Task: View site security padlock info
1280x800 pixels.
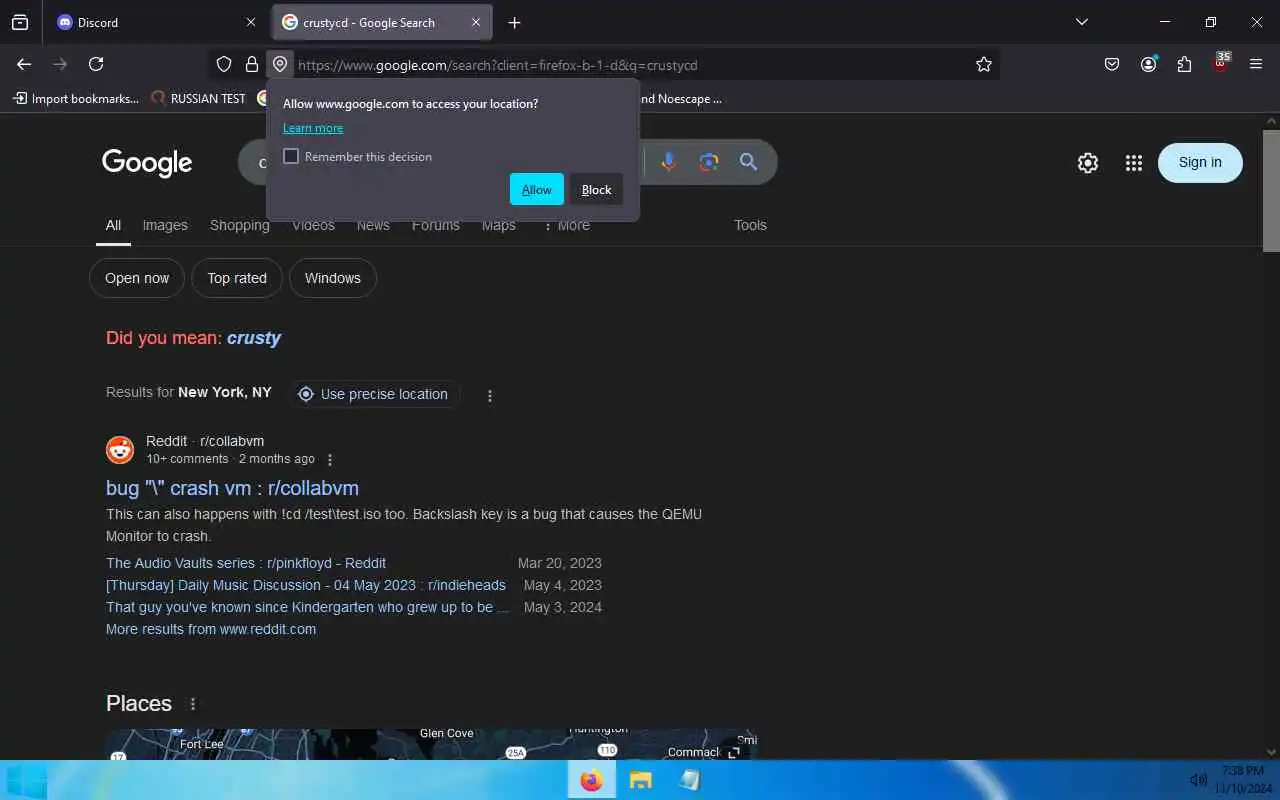Action: (252, 64)
